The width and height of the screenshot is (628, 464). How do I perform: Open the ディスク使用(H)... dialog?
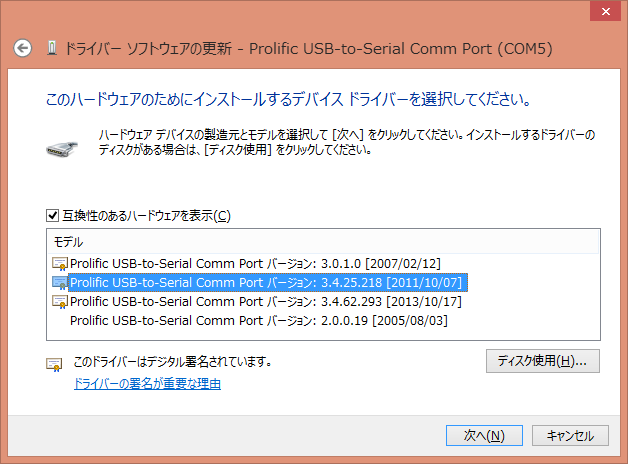pos(541,360)
